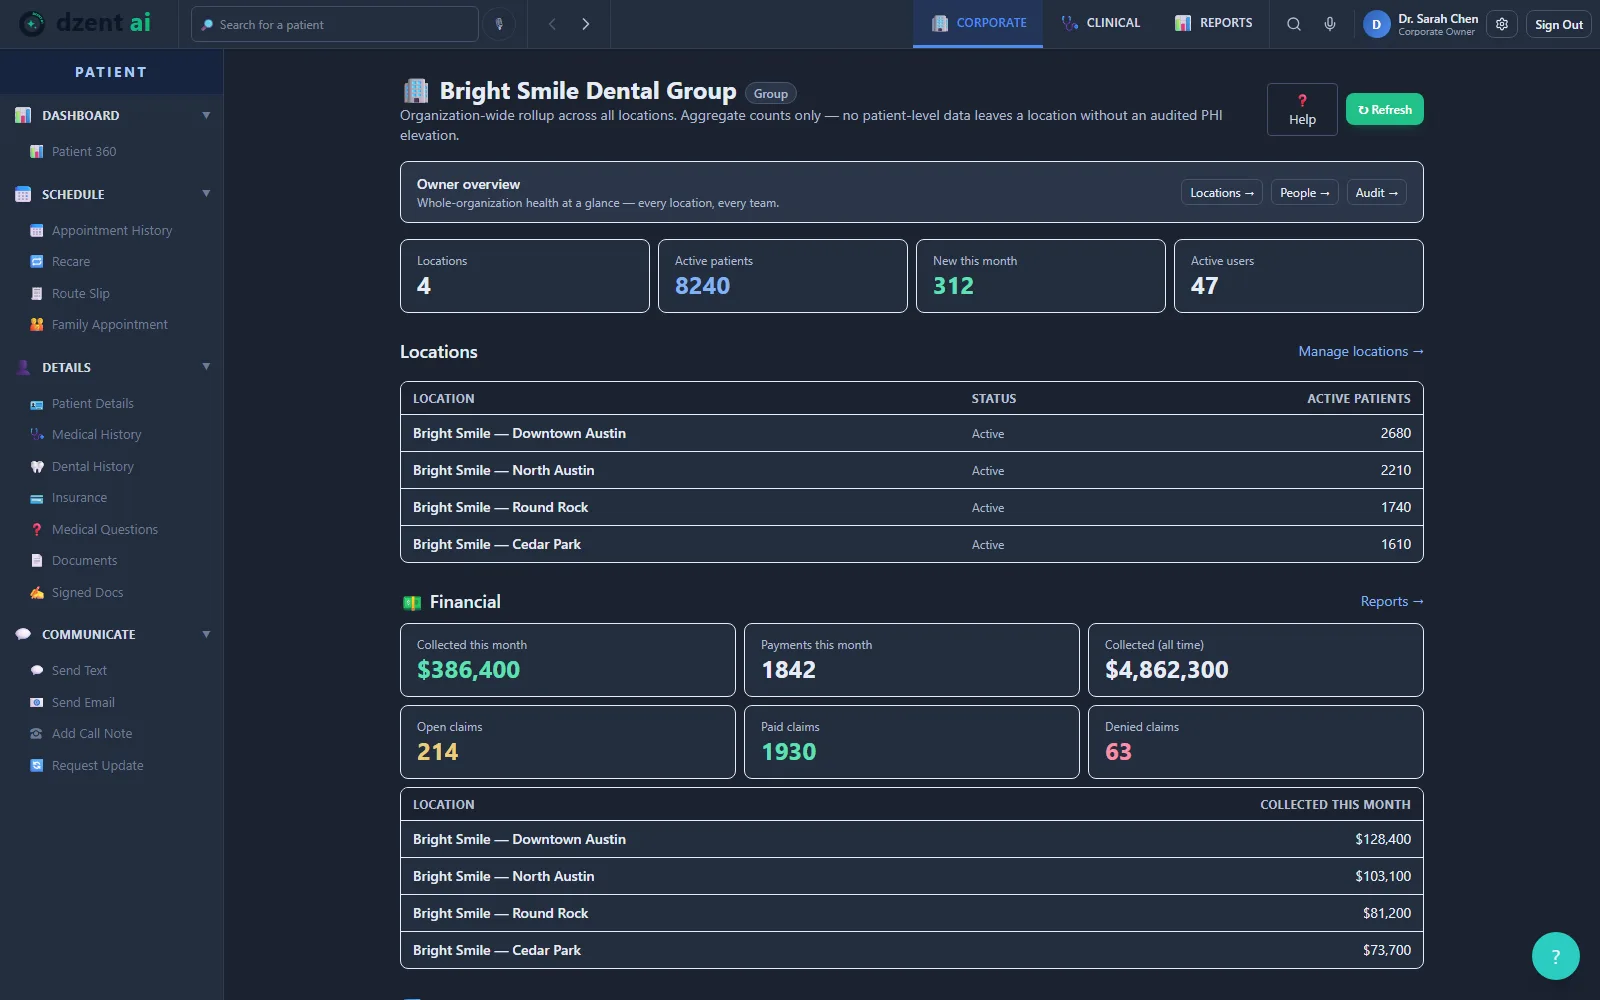
Task: Activate the top-bar microphone icon
Action: click(x=1329, y=24)
